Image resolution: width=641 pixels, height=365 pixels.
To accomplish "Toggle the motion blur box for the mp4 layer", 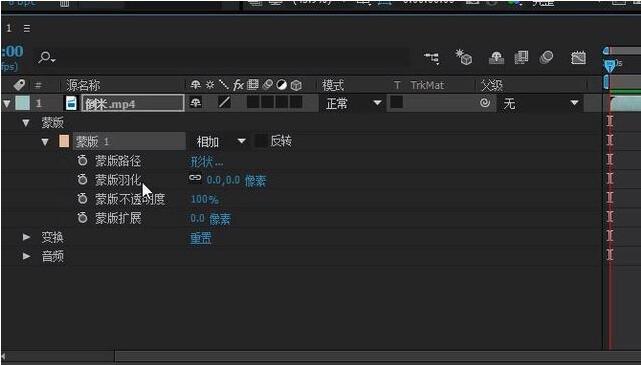I will [x=267, y=102].
